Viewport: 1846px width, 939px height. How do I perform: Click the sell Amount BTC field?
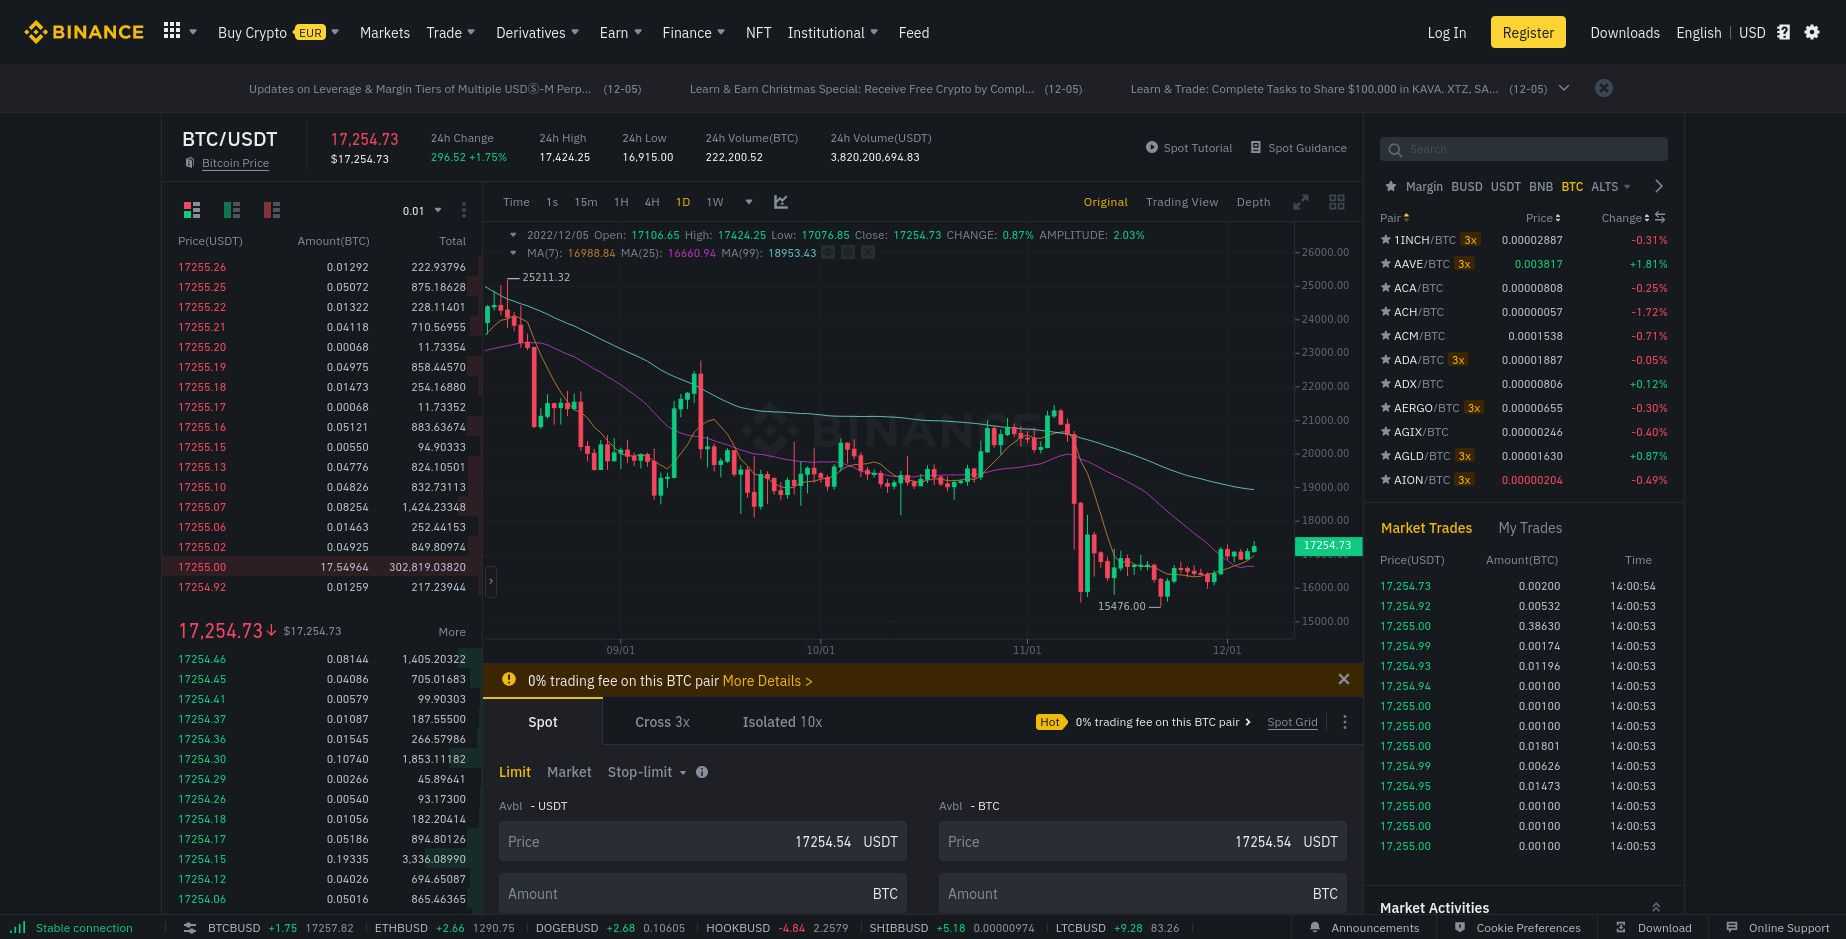pos(1143,893)
